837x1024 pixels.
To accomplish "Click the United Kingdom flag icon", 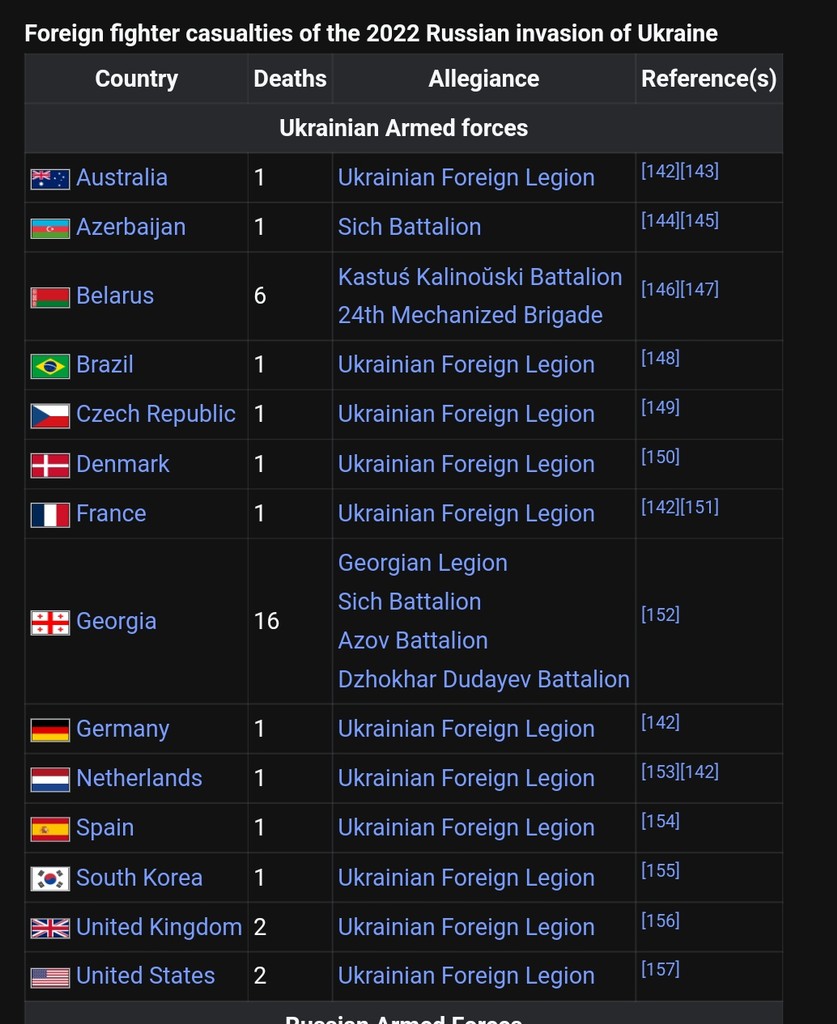I will pos(50,928).
